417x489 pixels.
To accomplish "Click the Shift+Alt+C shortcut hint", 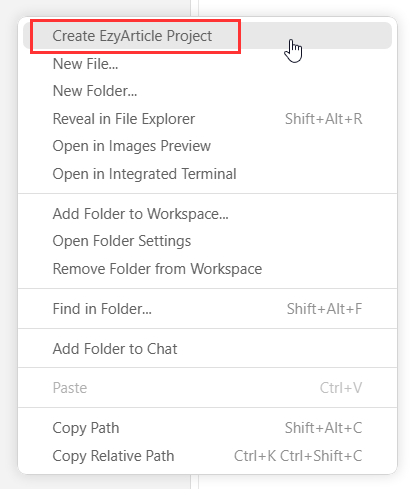I will [x=324, y=428].
